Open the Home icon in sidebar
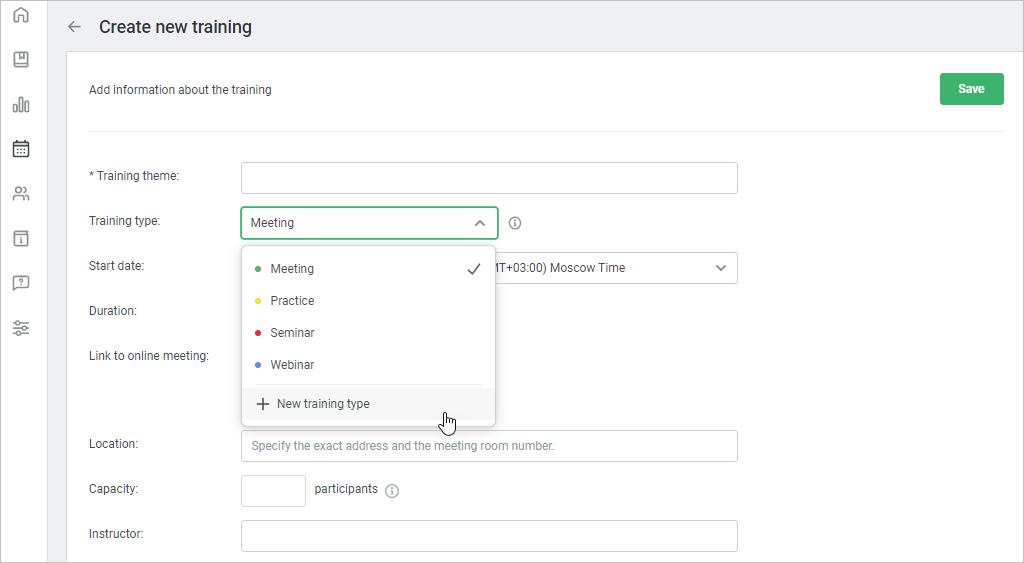This screenshot has width=1024, height=563. 21,16
